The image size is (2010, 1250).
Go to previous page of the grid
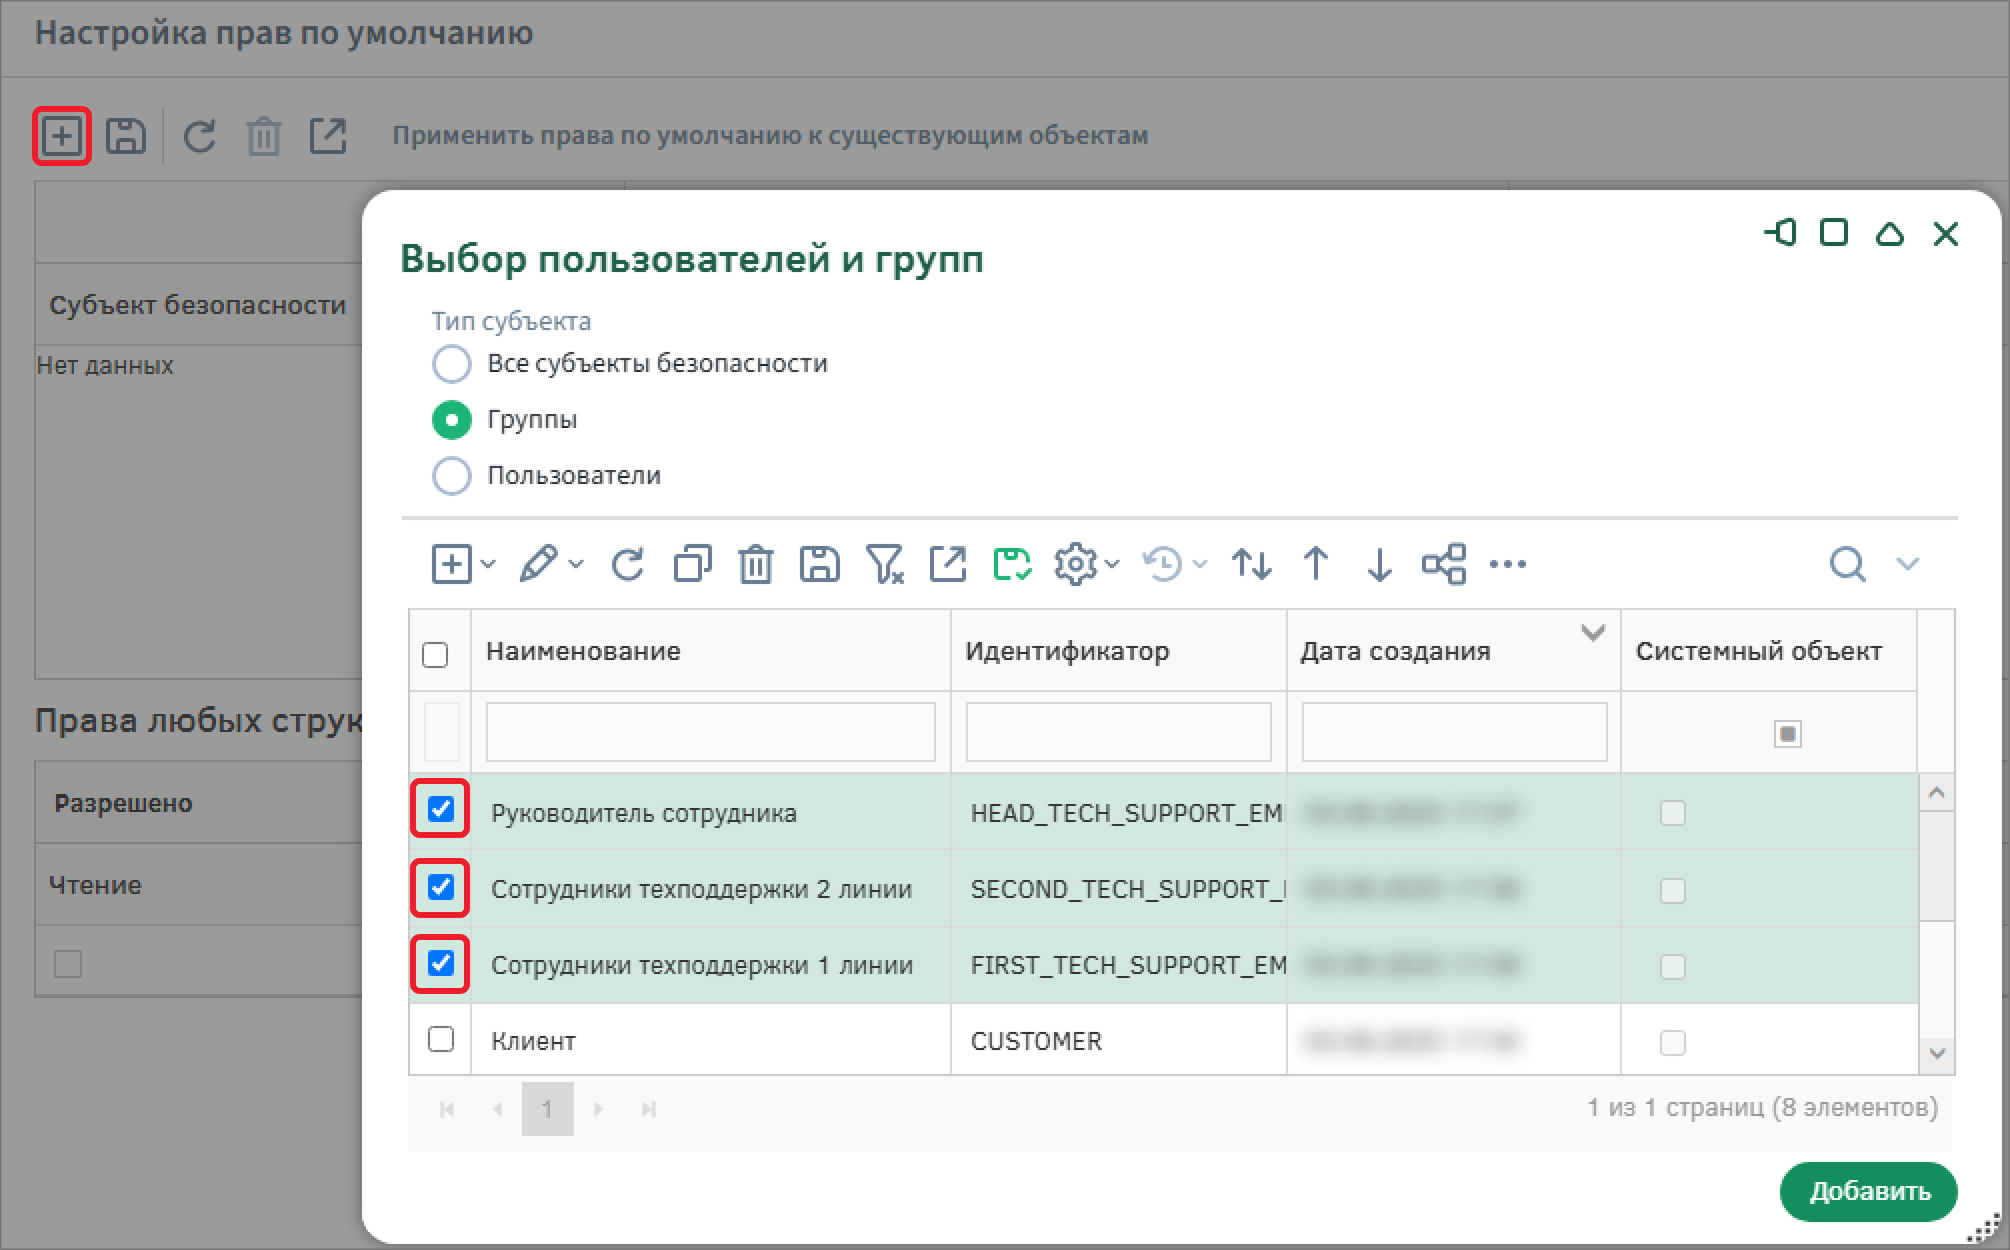(497, 1109)
